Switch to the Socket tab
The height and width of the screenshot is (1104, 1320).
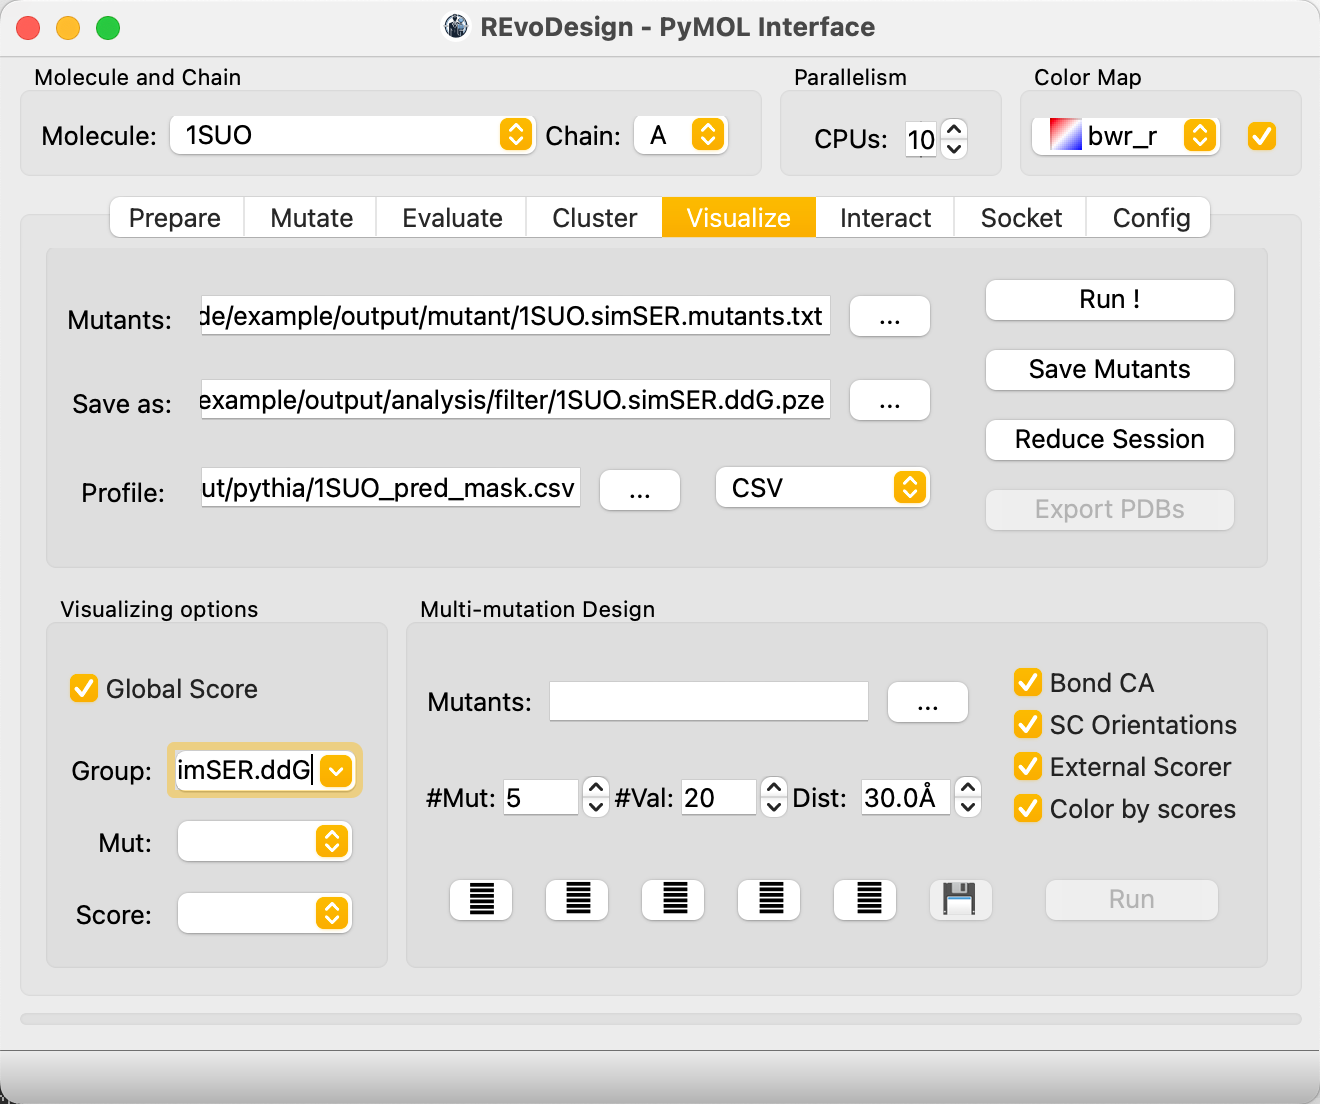tap(1021, 218)
